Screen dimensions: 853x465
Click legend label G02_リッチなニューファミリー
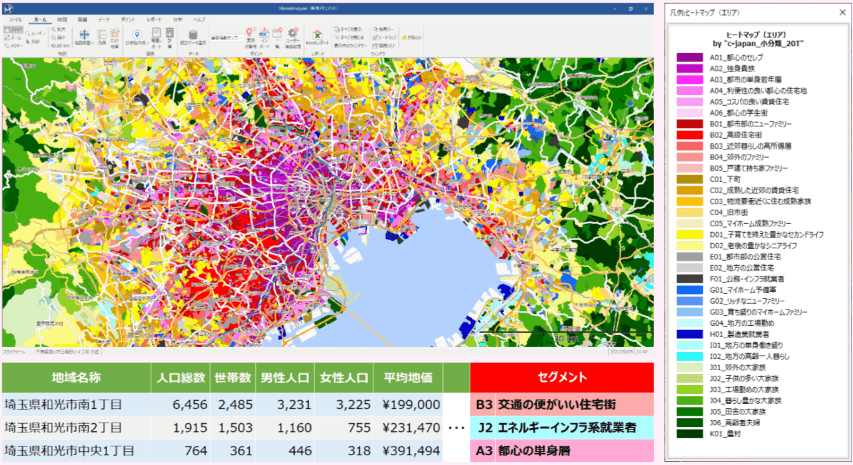coord(747,301)
